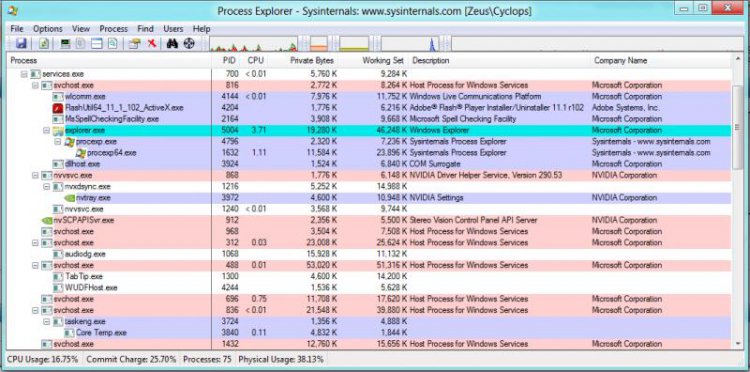The height and width of the screenshot is (372, 750).
Task: Toggle the lower pane toolbar icon
Action: pos(97,44)
